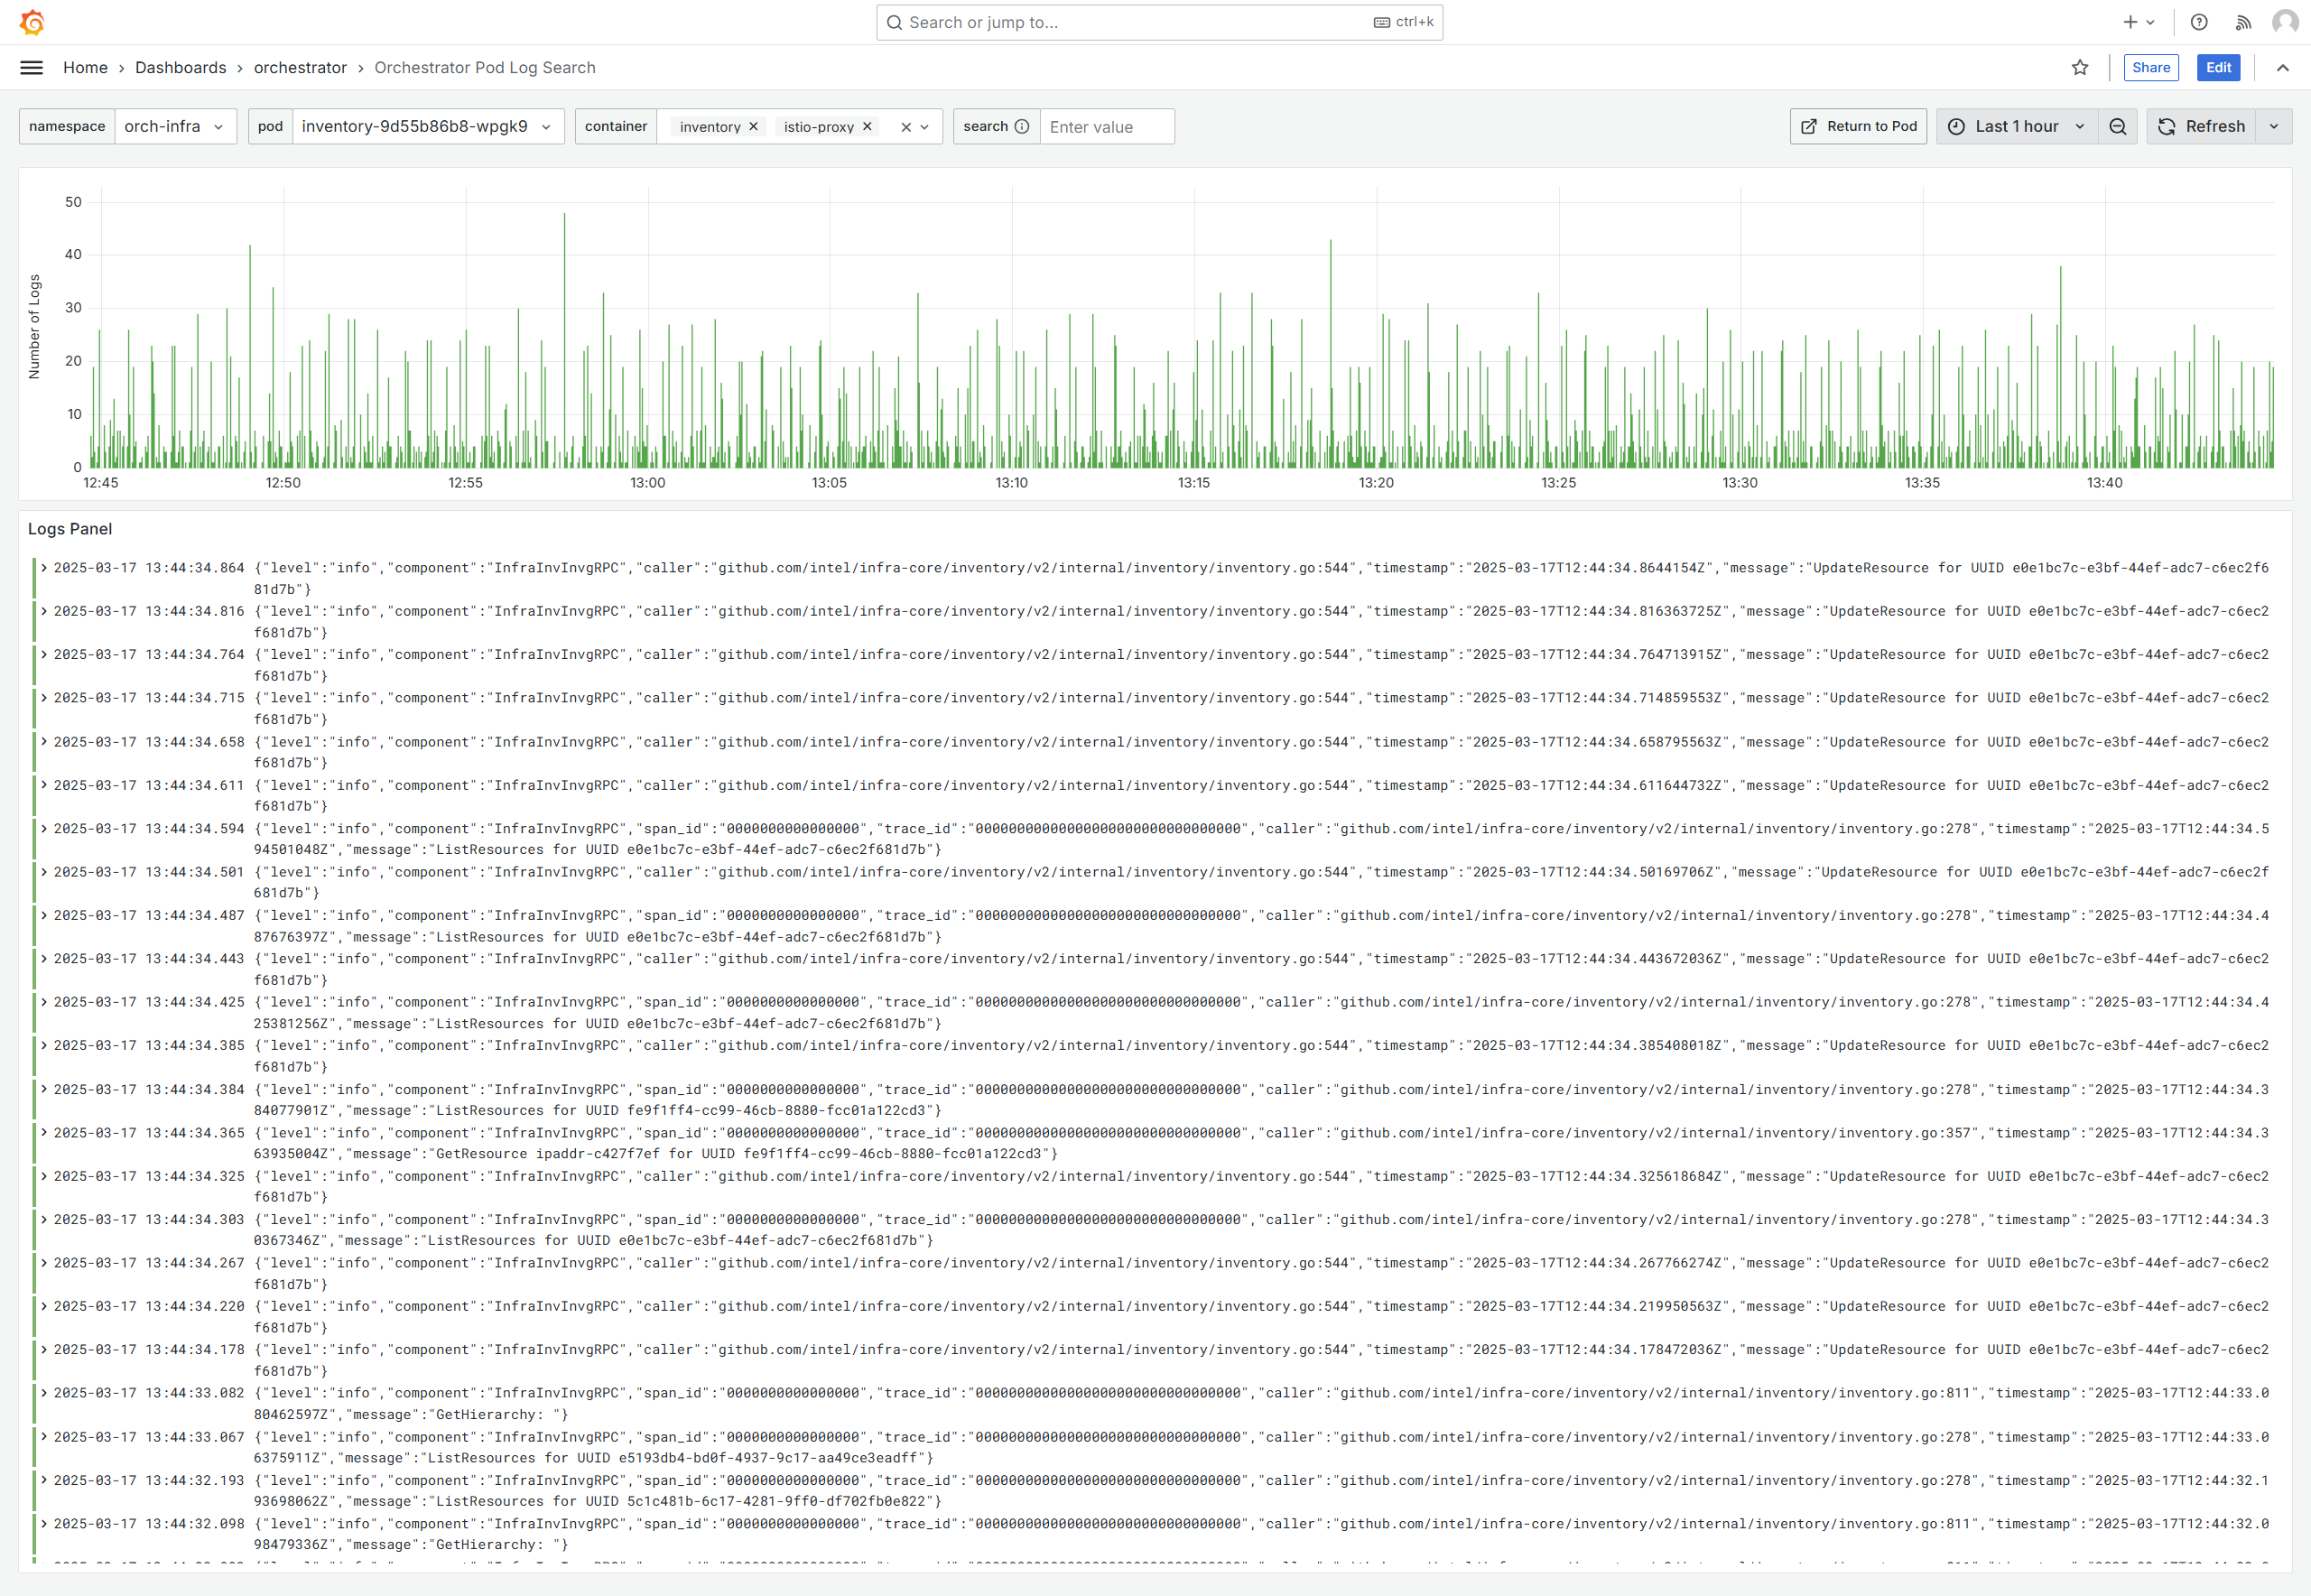
Task: Click the search Enter value field
Action: tap(1106, 127)
